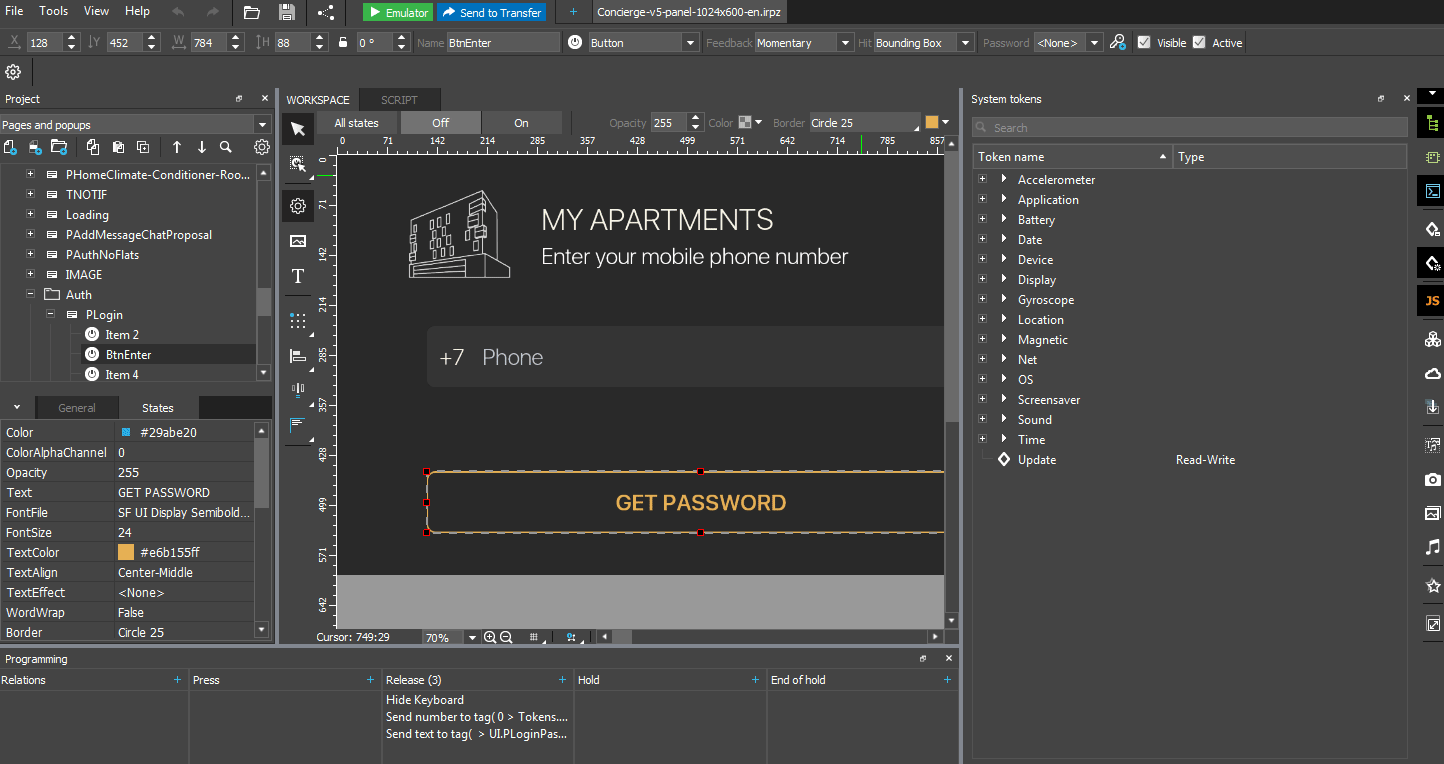Select the arrow selection tool

(x=298, y=129)
